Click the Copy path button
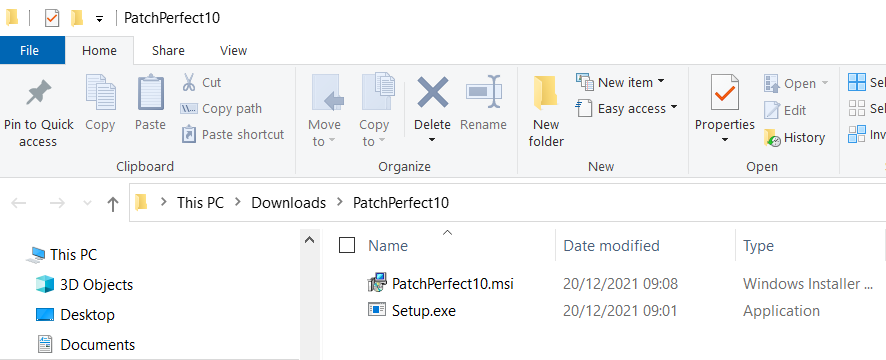886x360 pixels. click(x=221, y=109)
